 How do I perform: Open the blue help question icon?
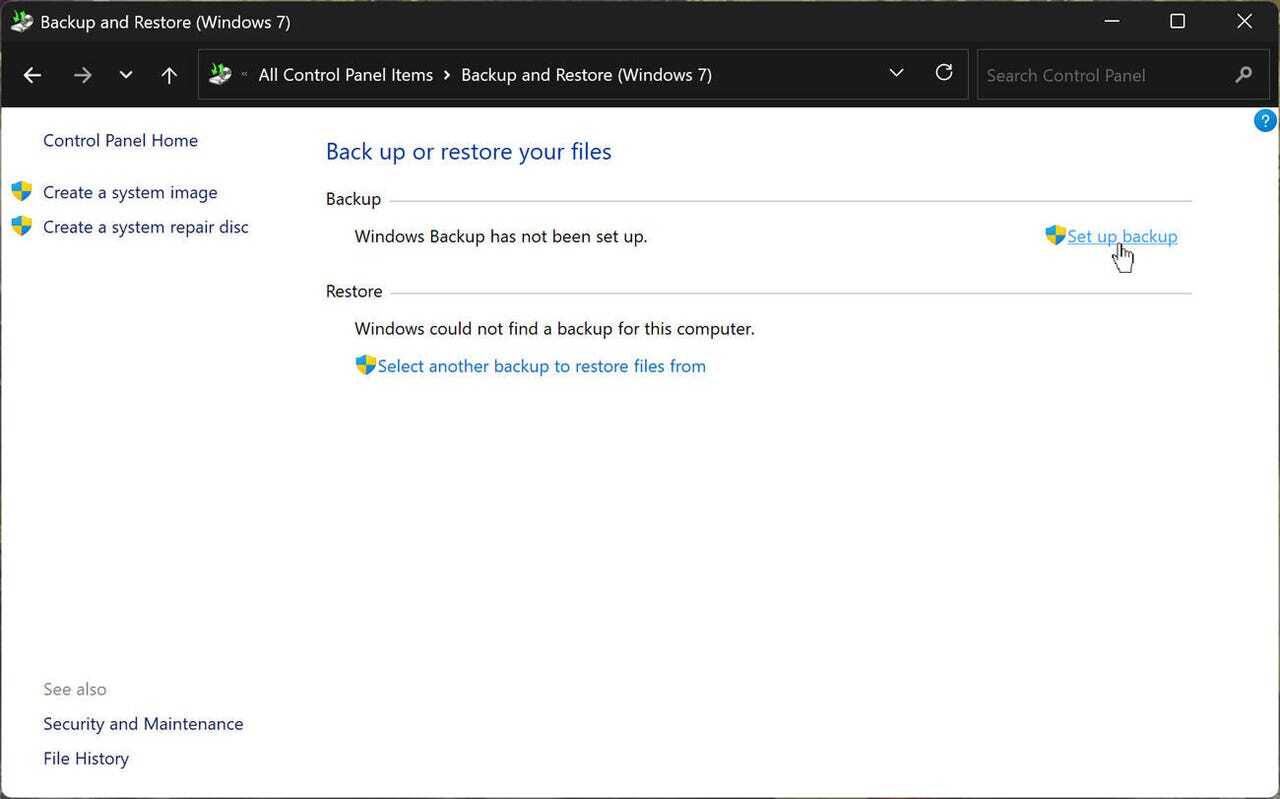1265,121
